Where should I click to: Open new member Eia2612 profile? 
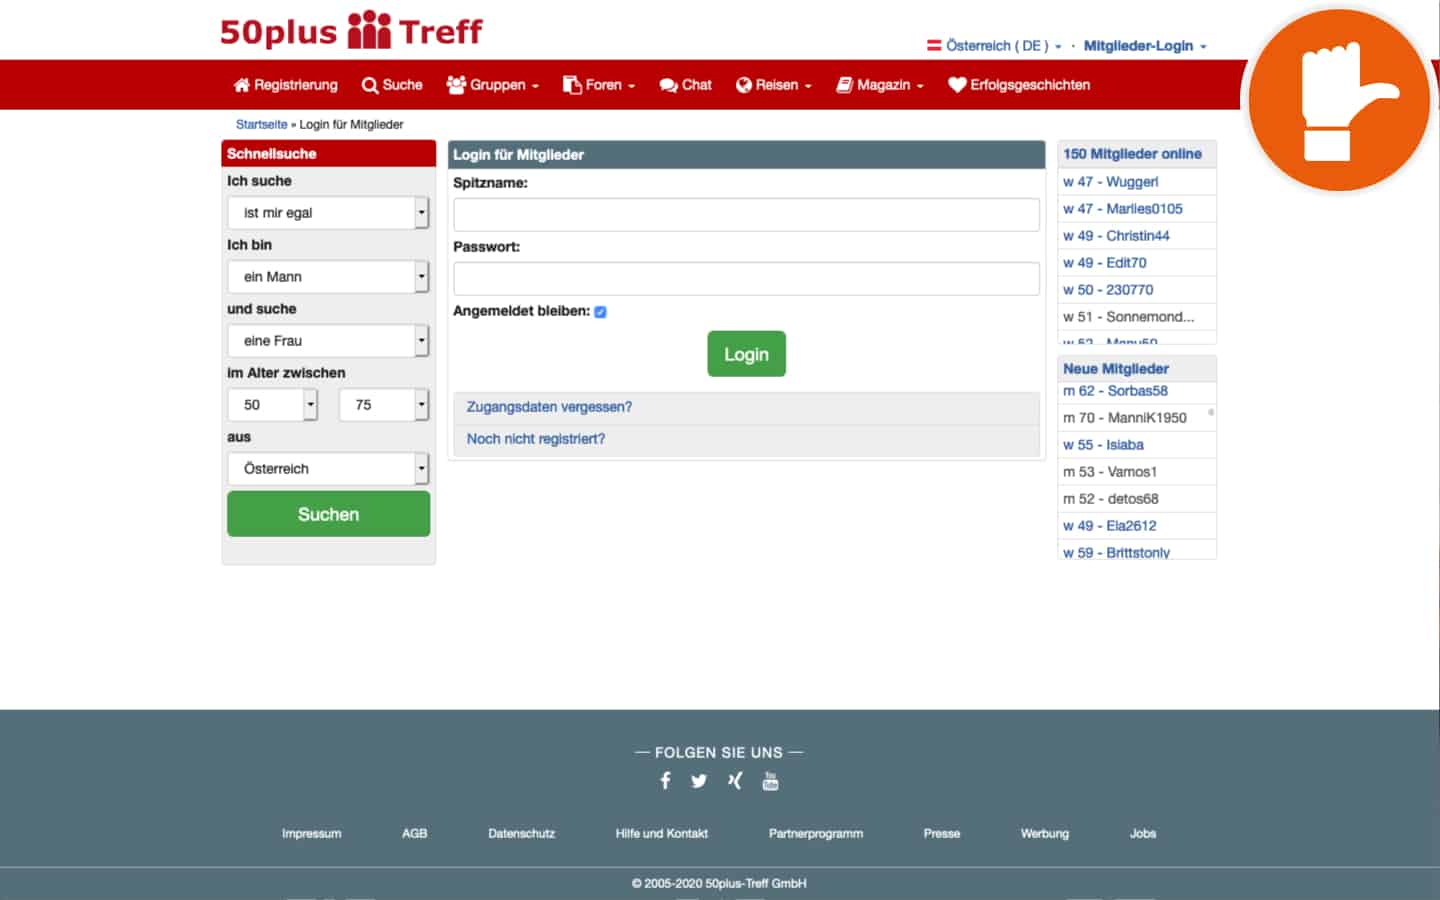coord(1109,526)
